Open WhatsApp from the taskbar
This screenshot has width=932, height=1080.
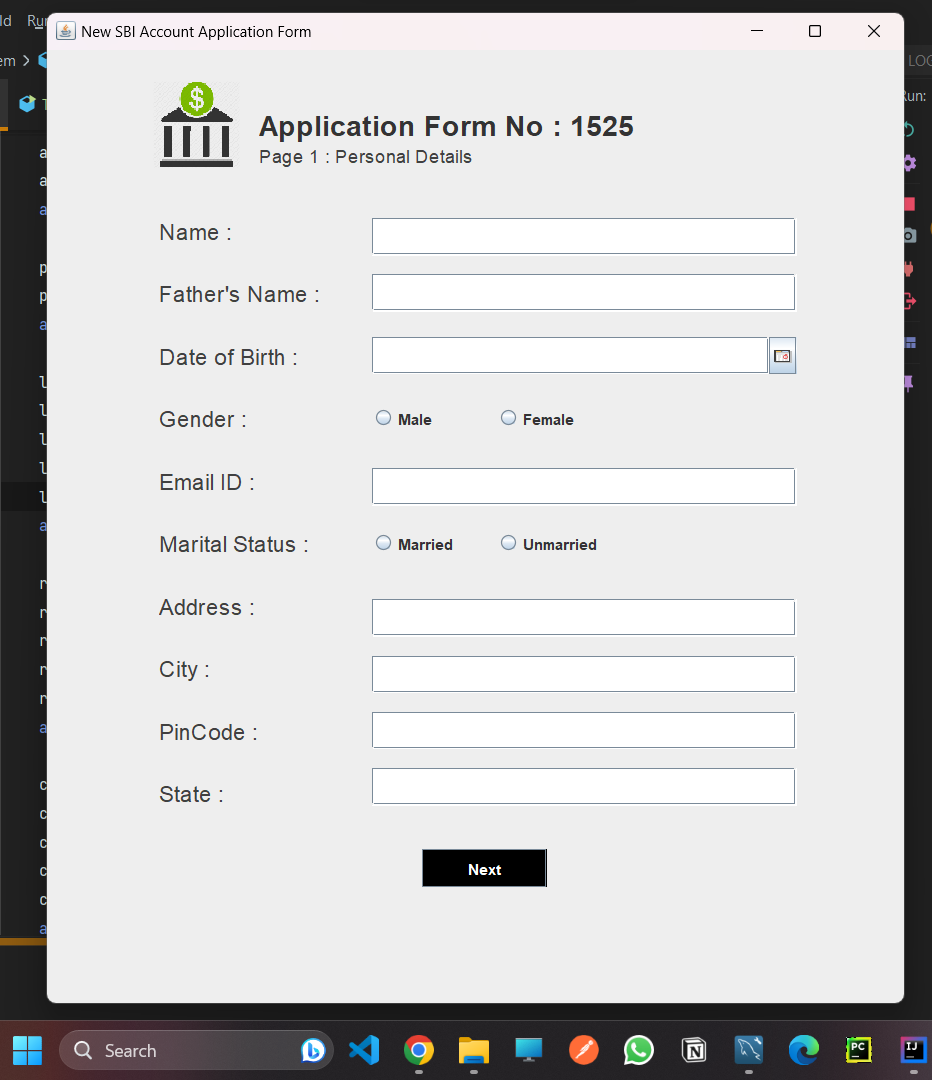coord(639,1050)
